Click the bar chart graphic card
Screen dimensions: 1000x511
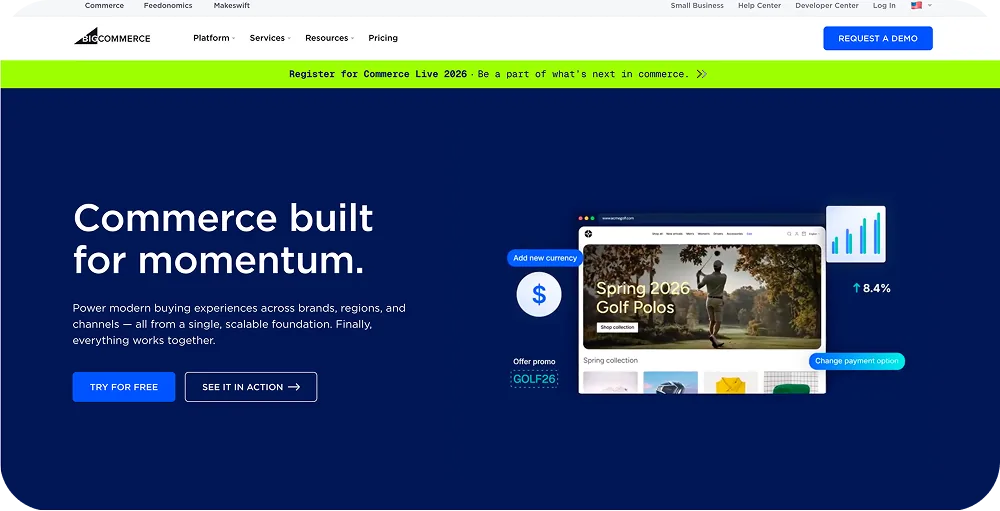pos(855,234)
